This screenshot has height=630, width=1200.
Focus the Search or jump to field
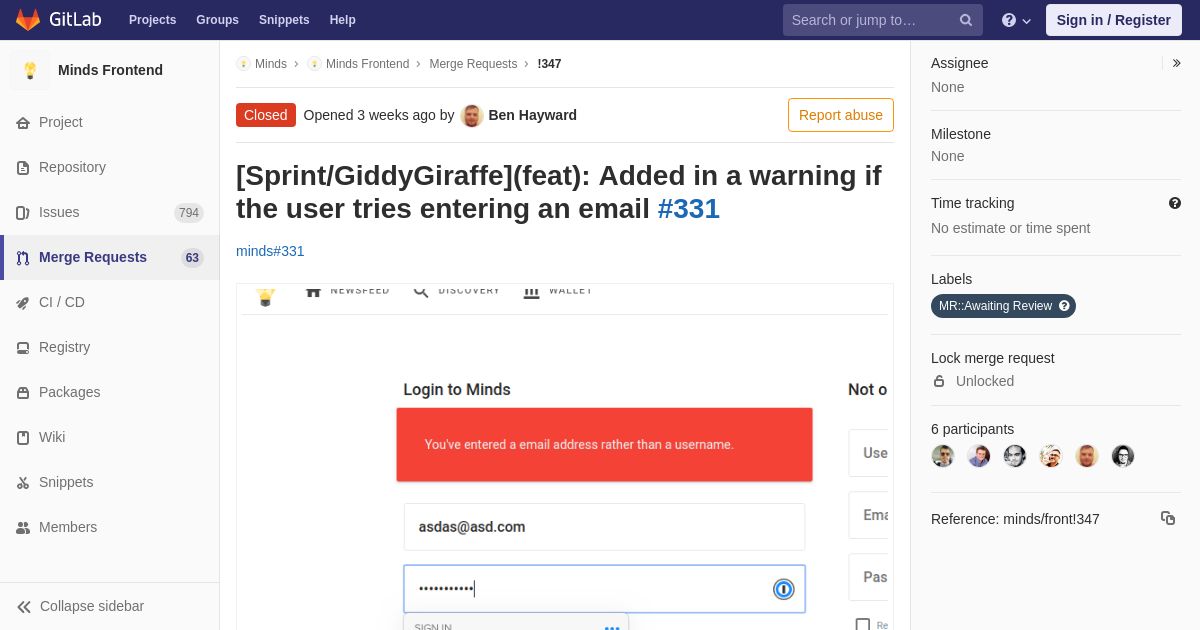(x=883, y=20)
